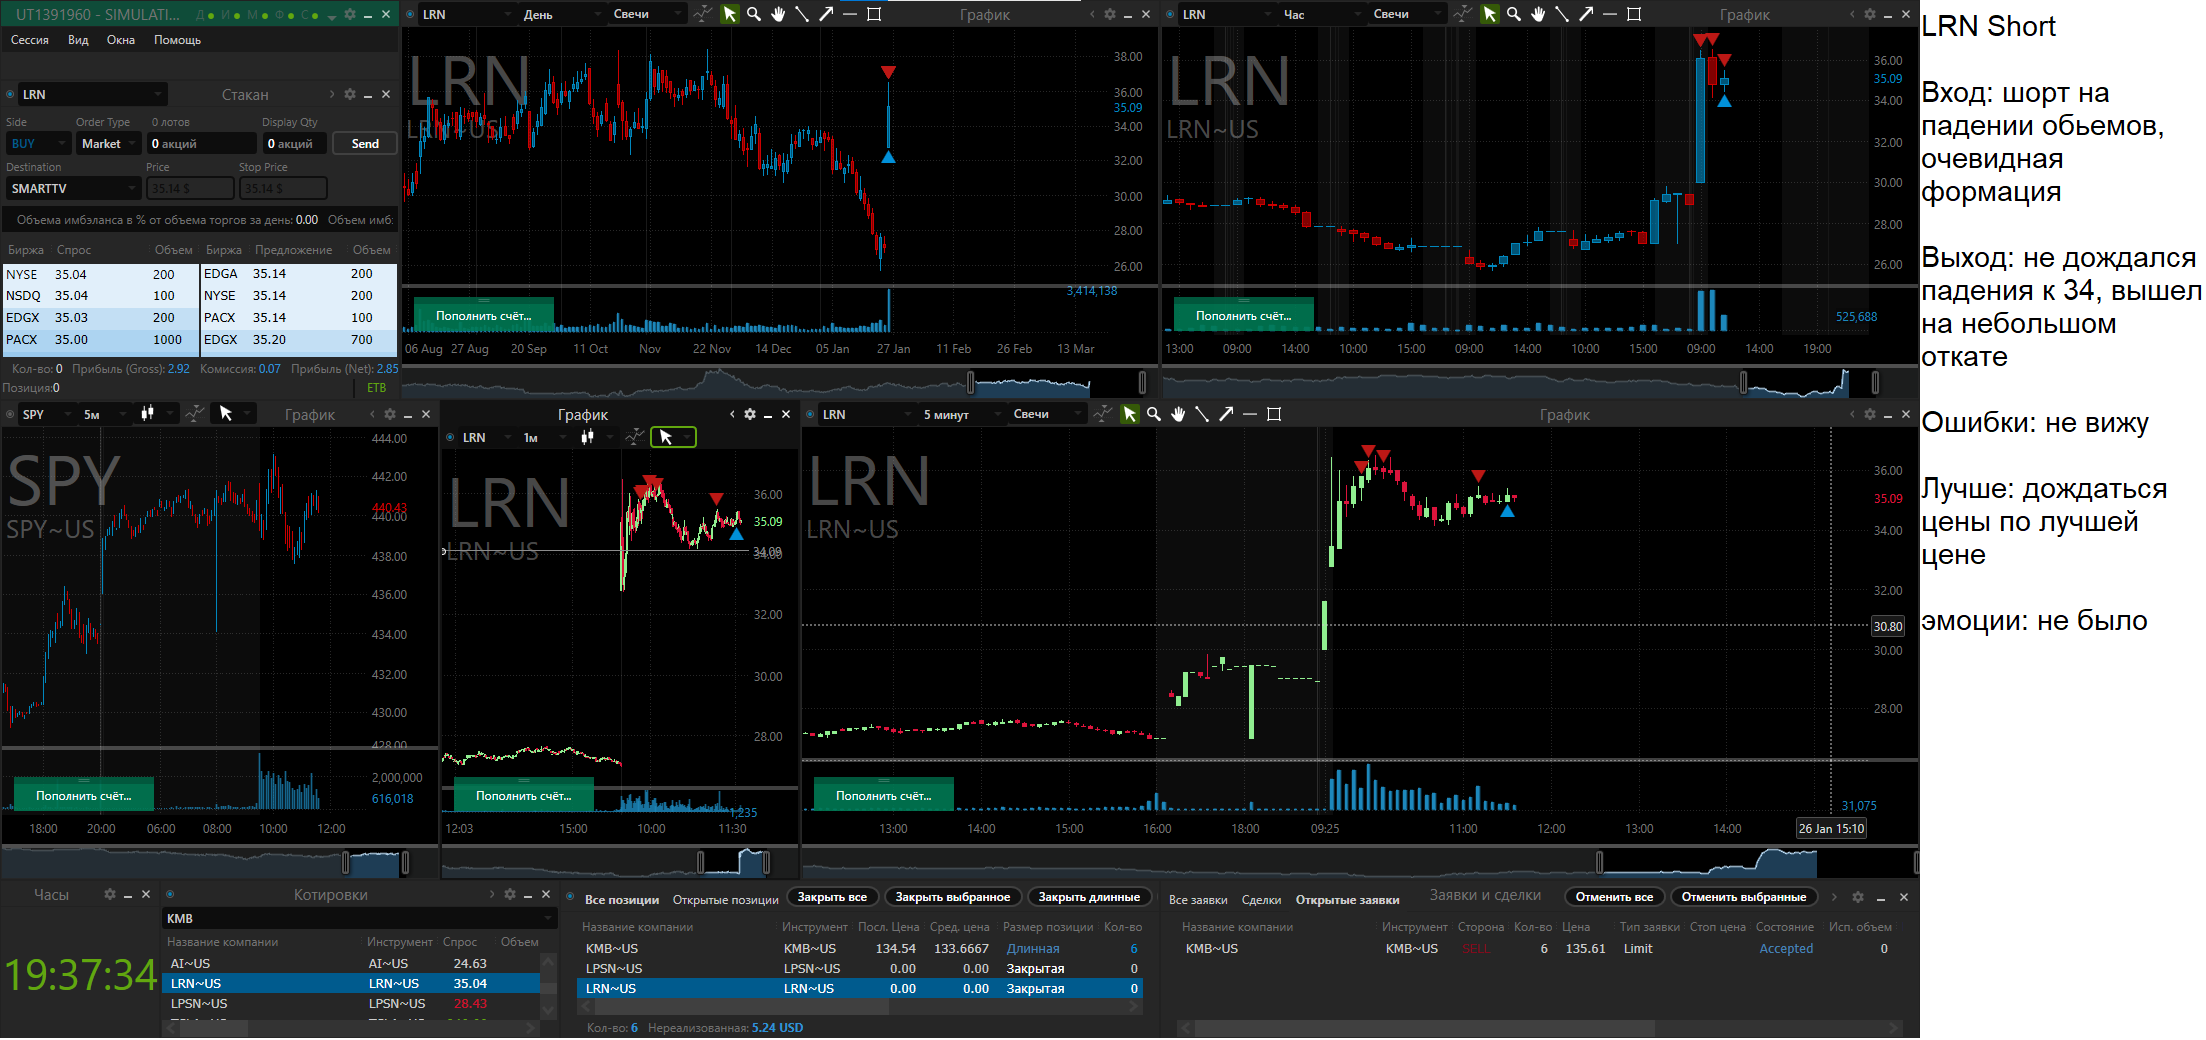Open the Order Type Market dropdown
Screen dimensions: 2206x1040
(x=109, y=144)
